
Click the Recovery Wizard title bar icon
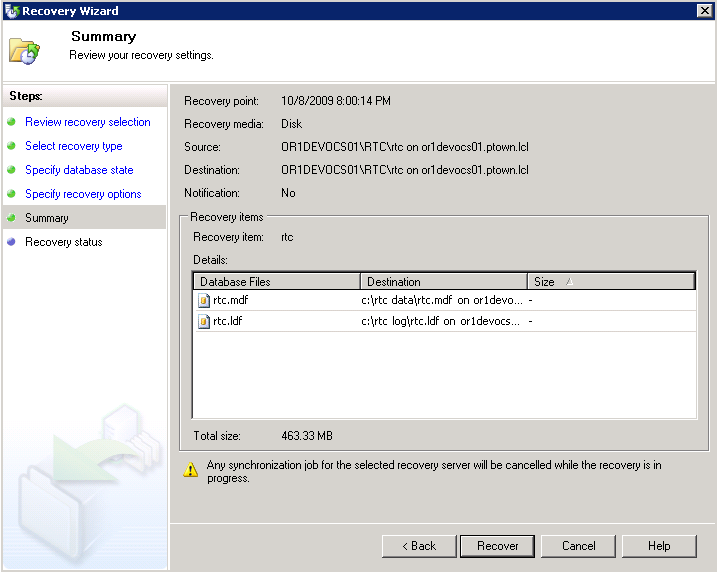[12, 11]
